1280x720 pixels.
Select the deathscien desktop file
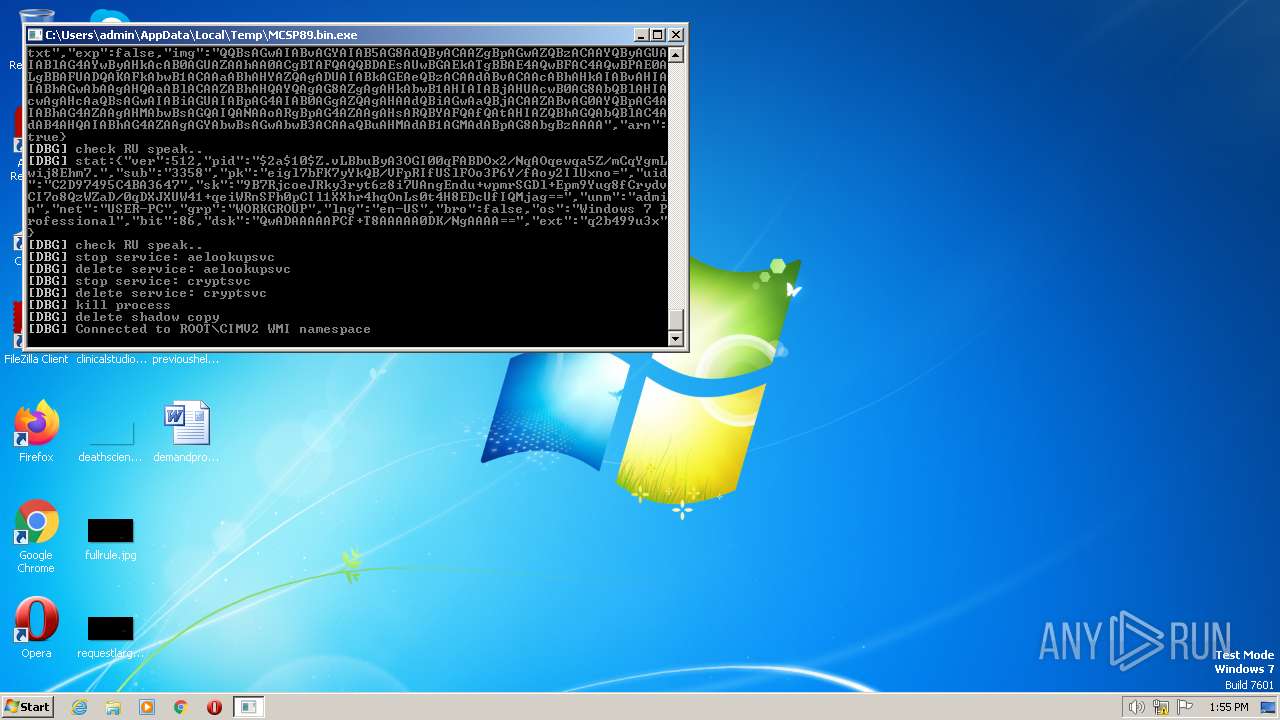coord(110,440)
